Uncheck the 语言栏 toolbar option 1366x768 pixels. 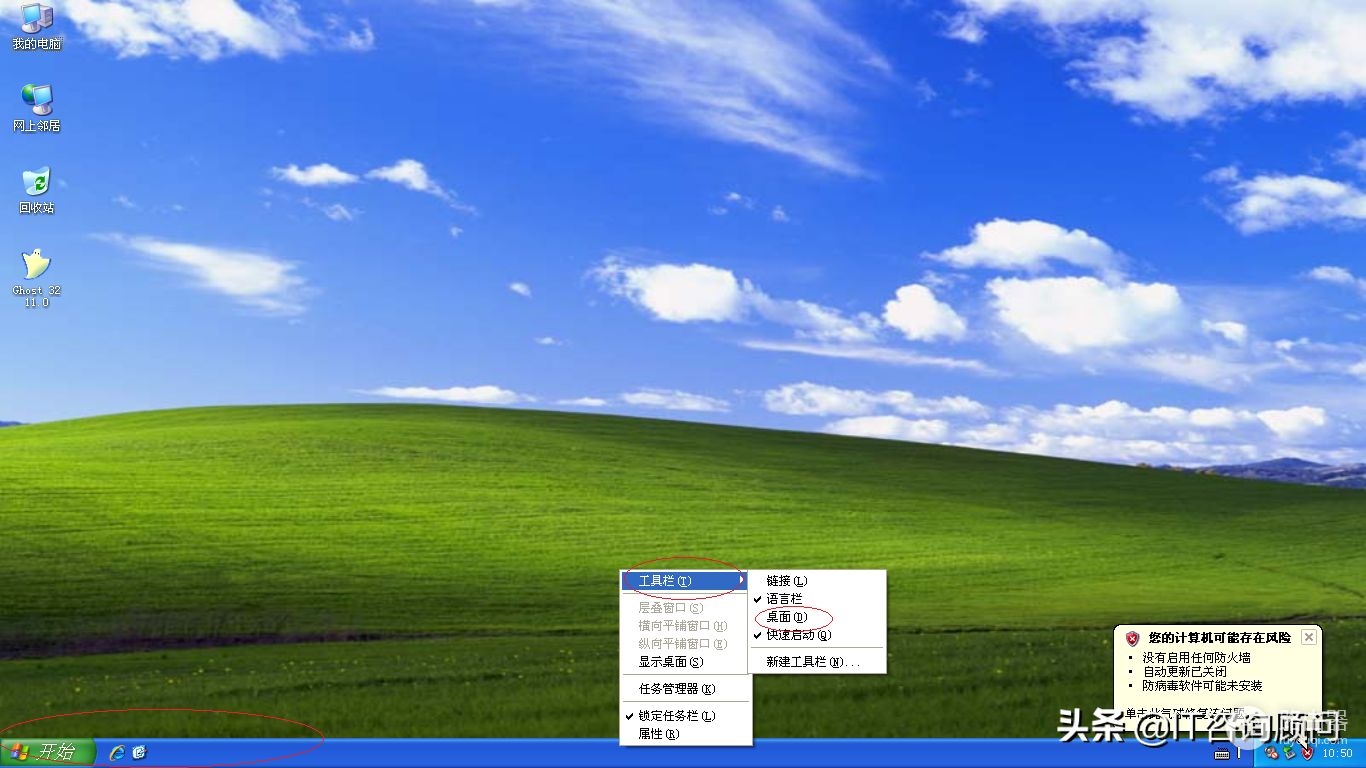pos(817,599)
